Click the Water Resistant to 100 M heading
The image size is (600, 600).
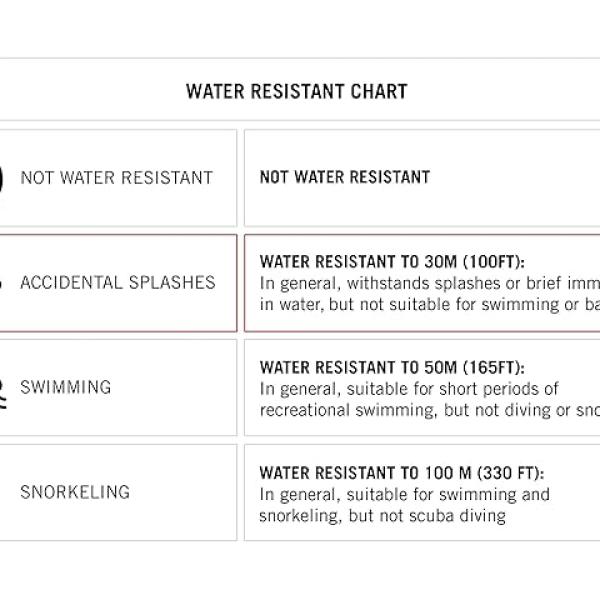(x=402, y=473)
